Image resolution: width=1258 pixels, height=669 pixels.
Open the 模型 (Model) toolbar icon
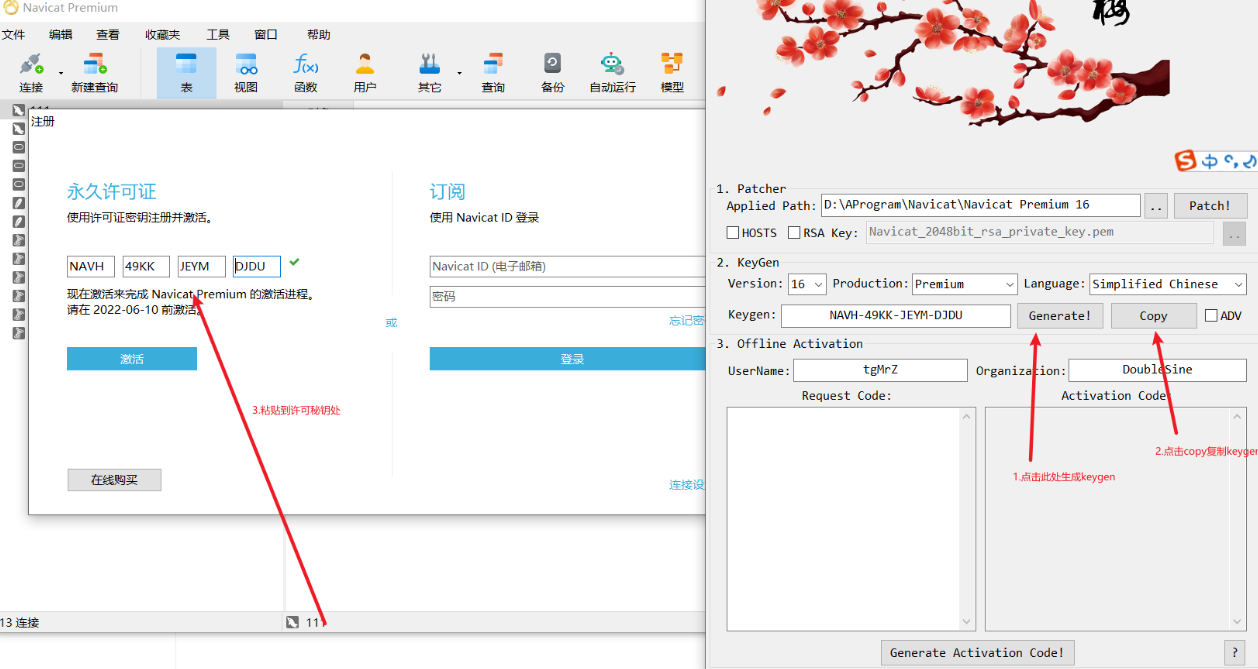coord(672,72)
